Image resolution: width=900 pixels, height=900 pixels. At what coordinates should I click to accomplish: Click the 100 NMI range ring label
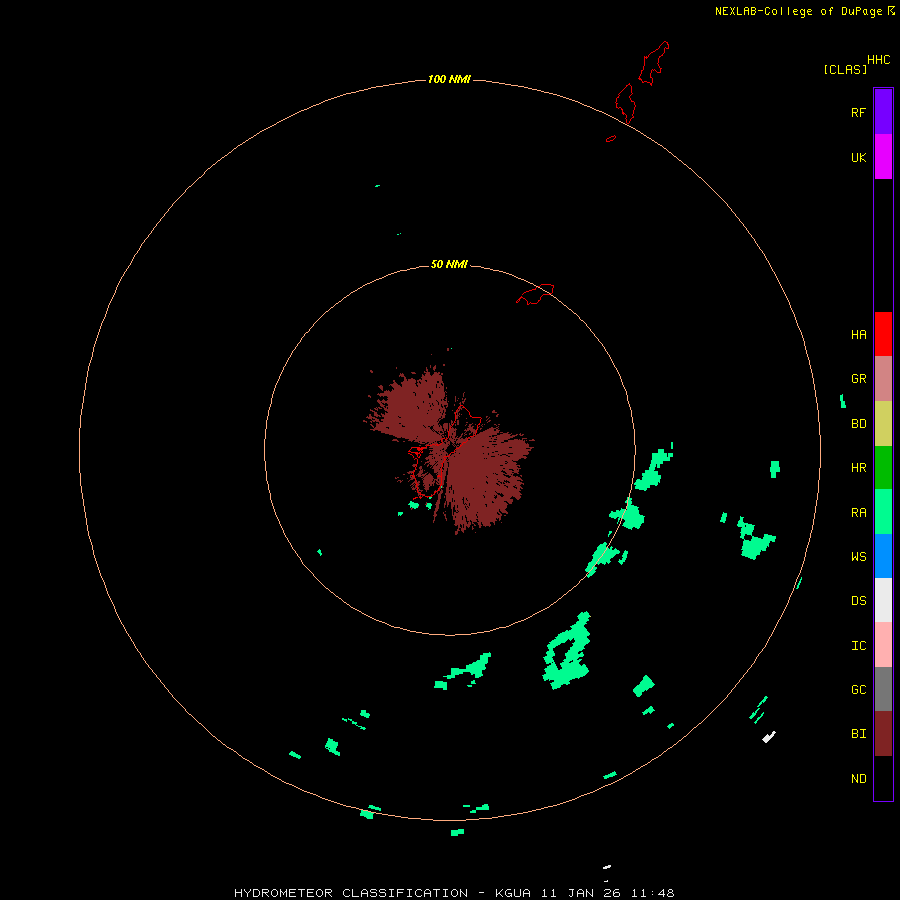click(x=449, y=79)
